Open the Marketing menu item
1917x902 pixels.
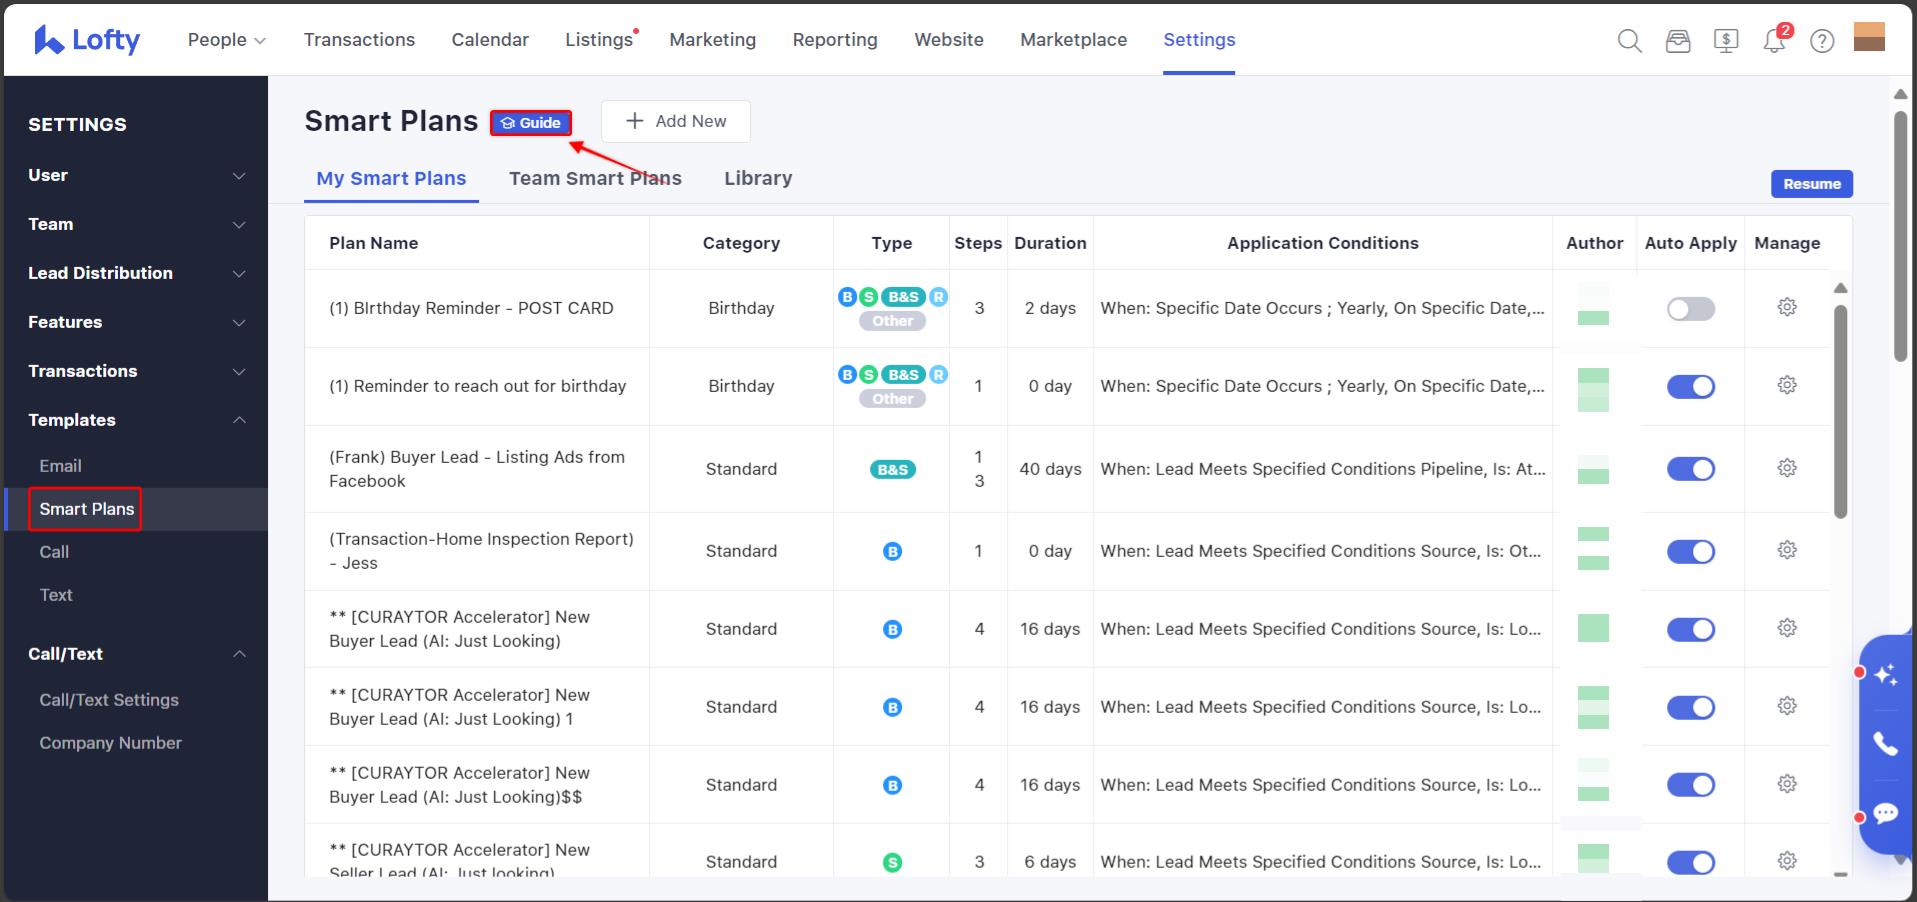(712, 39)
